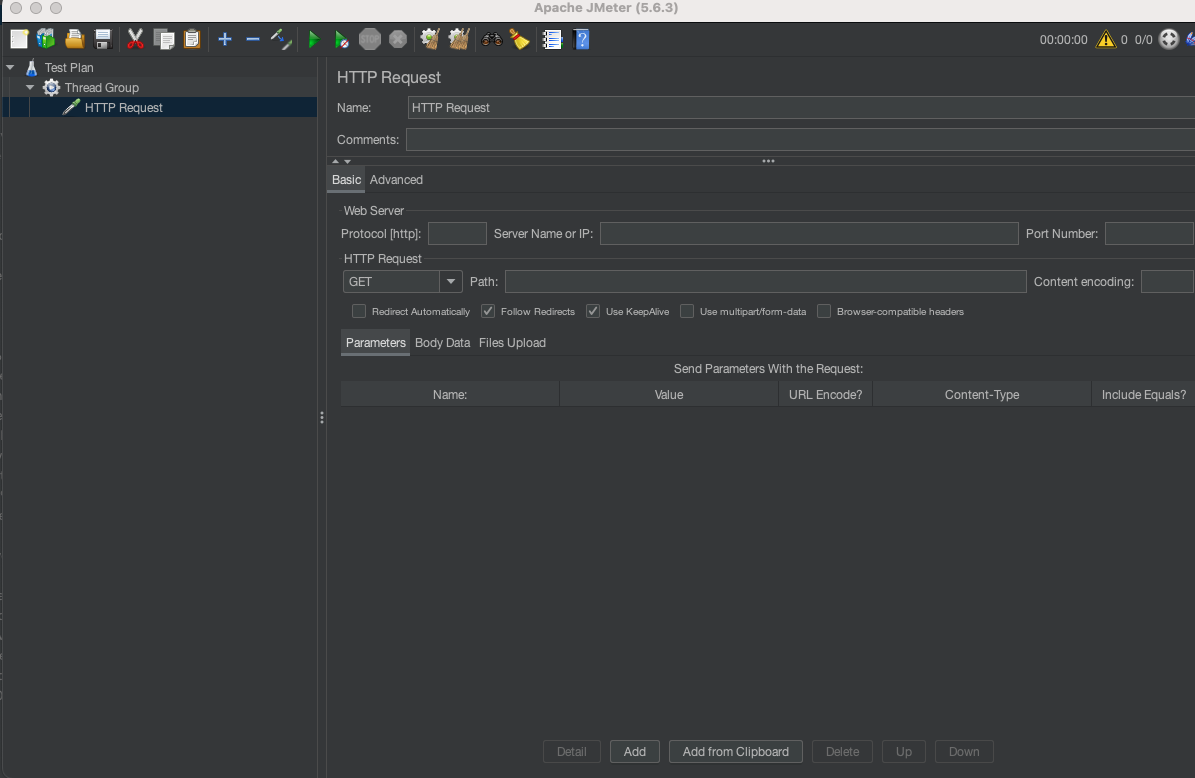Click the Shutdown test icon
Viewport: 1195px width, 778px height.
pos(398,39)
